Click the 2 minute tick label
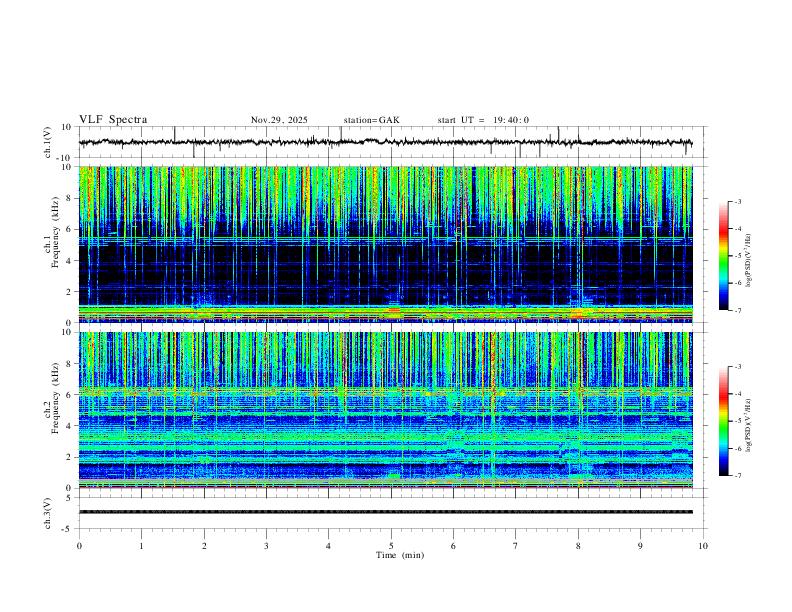 pyautogui.click(x=204, y=546)
